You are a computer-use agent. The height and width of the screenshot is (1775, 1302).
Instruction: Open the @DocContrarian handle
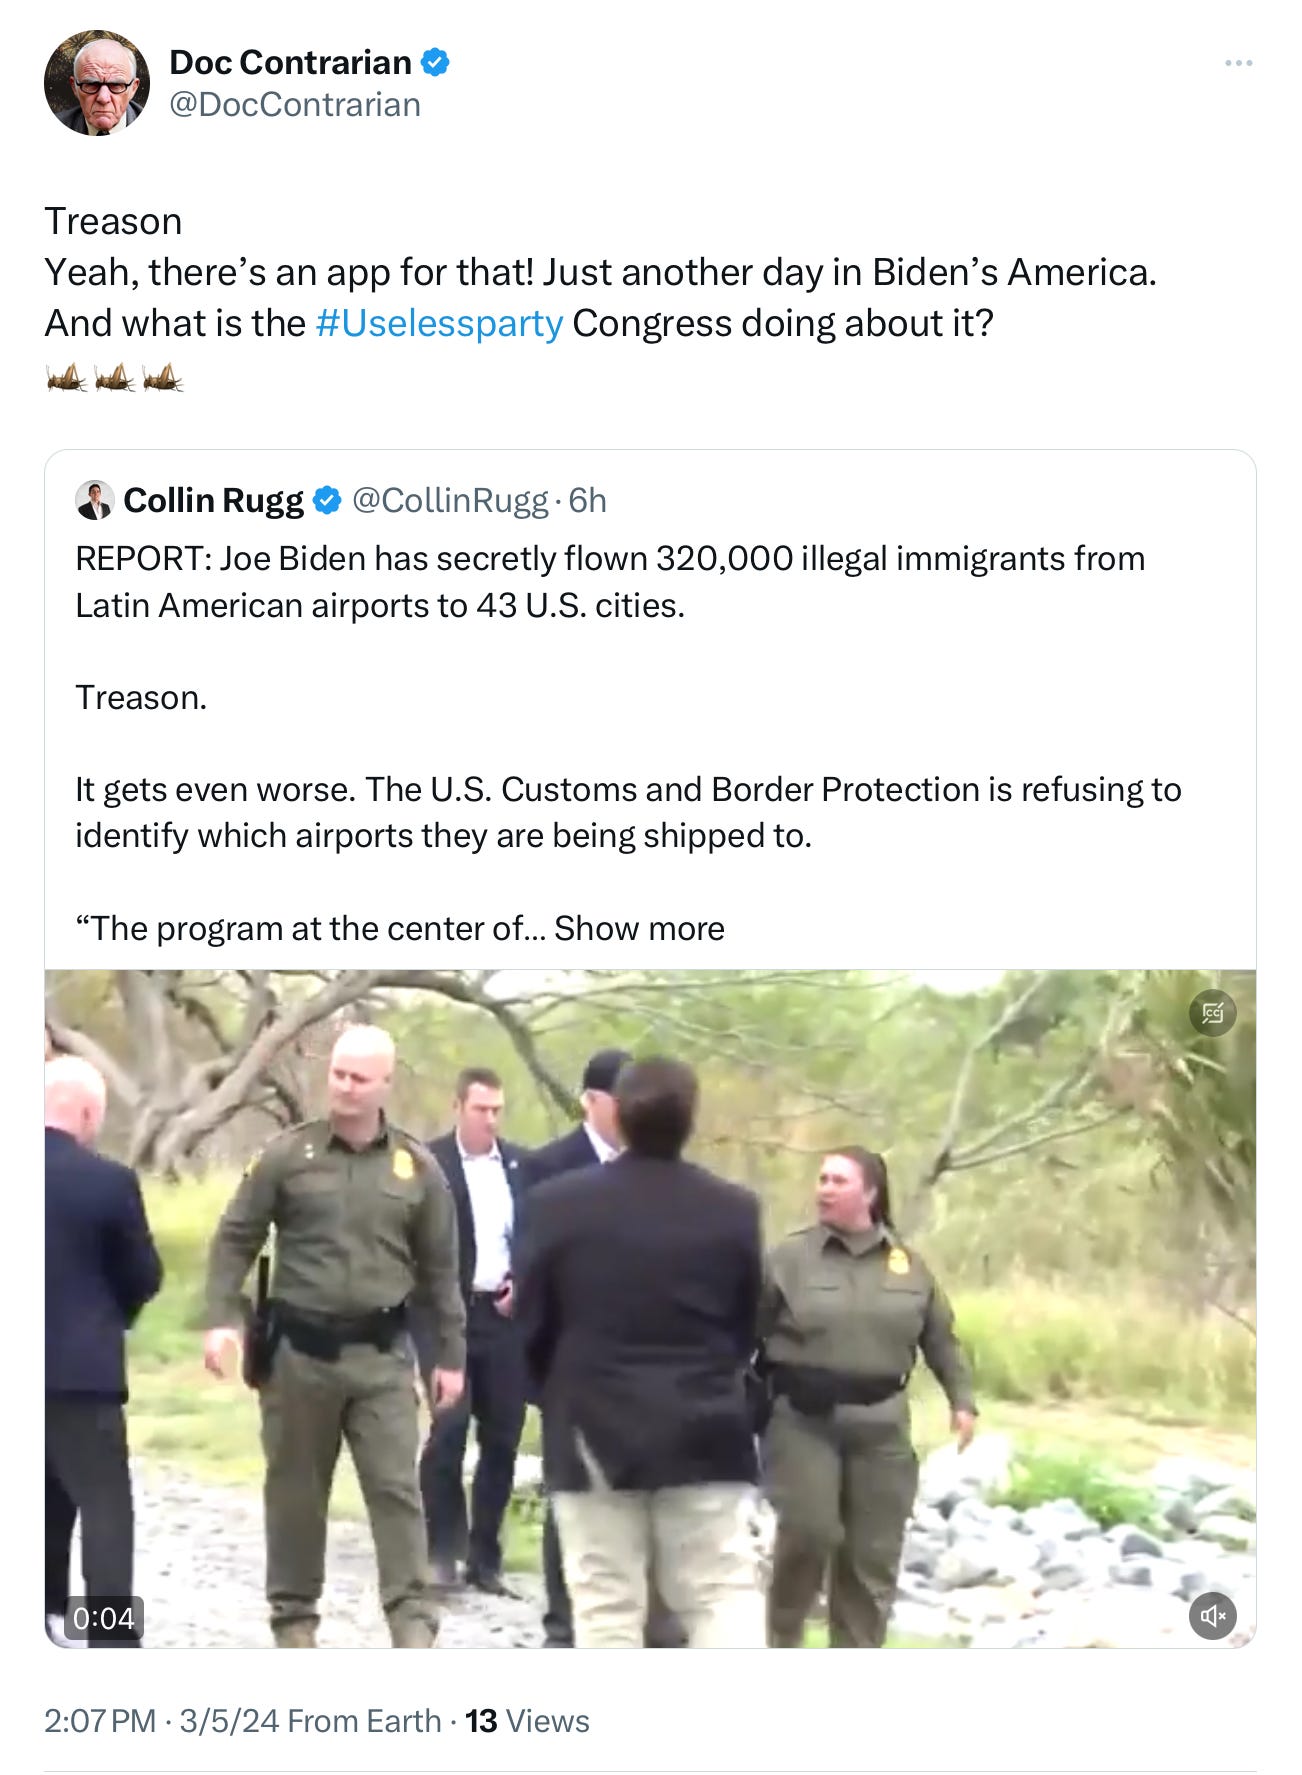[295, 104]
